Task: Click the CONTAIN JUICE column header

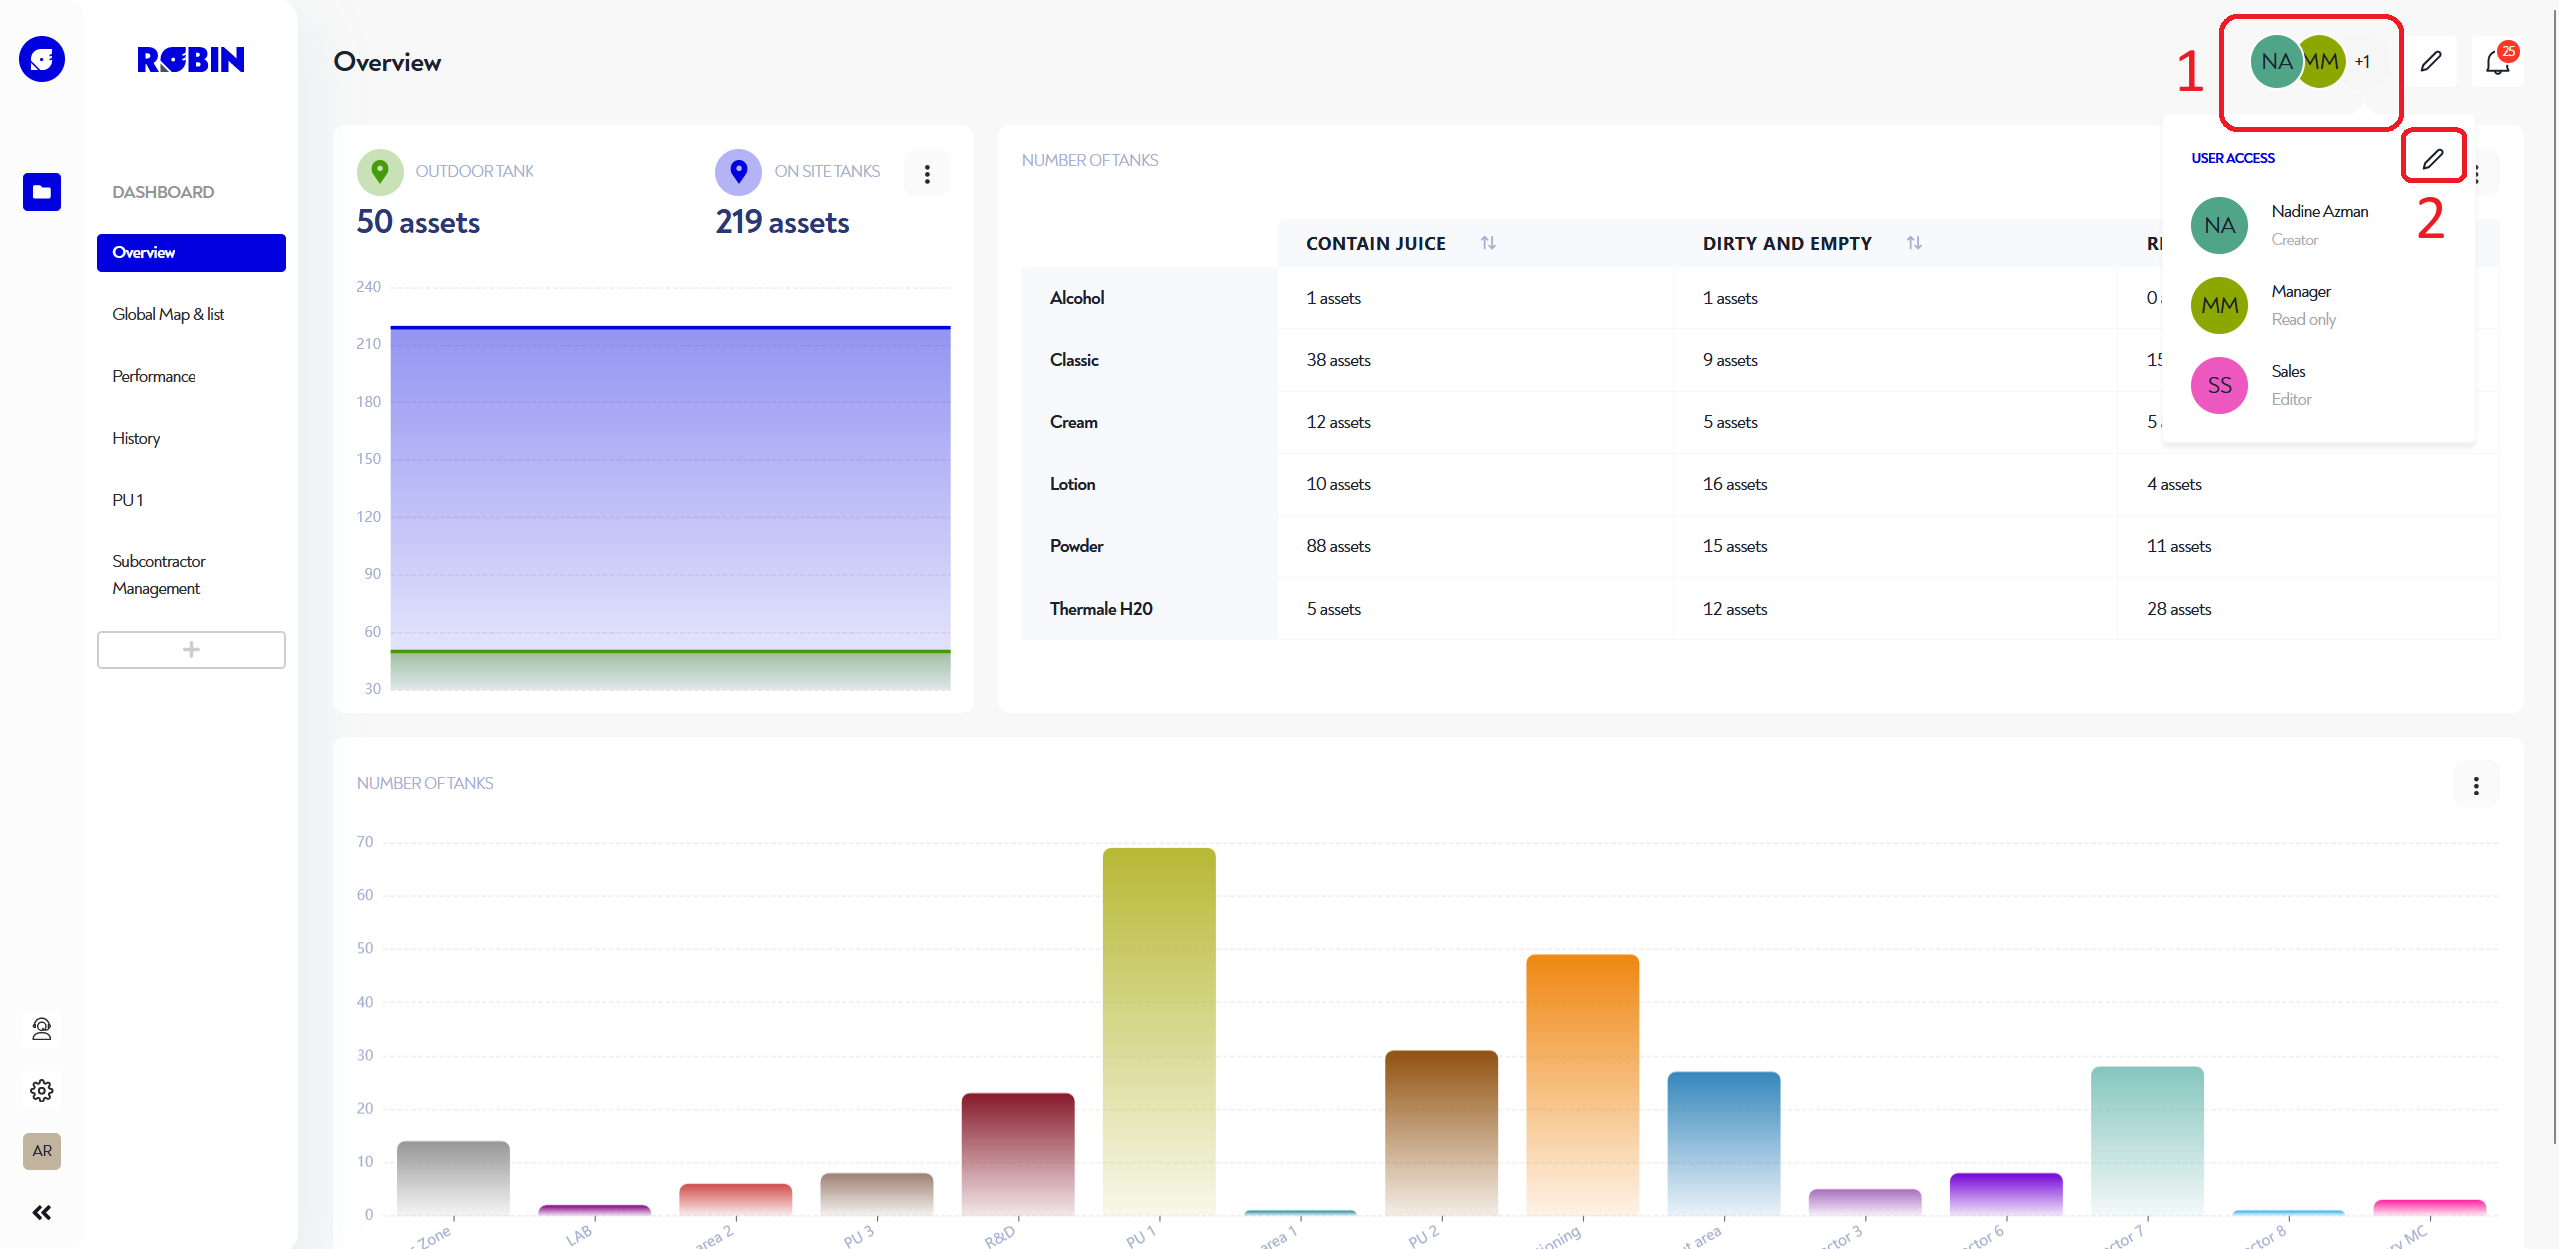Action: click(x=1376, y=243)
